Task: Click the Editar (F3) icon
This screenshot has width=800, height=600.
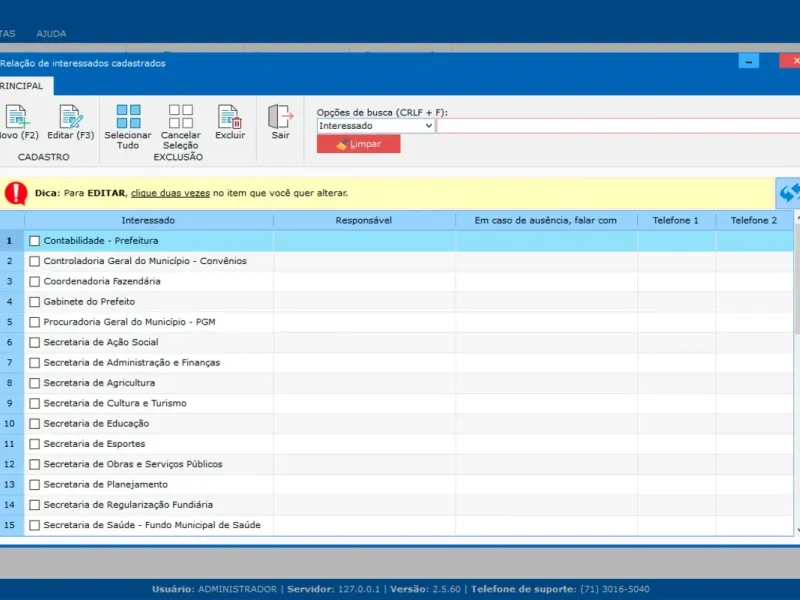Action: pos(70,117)
